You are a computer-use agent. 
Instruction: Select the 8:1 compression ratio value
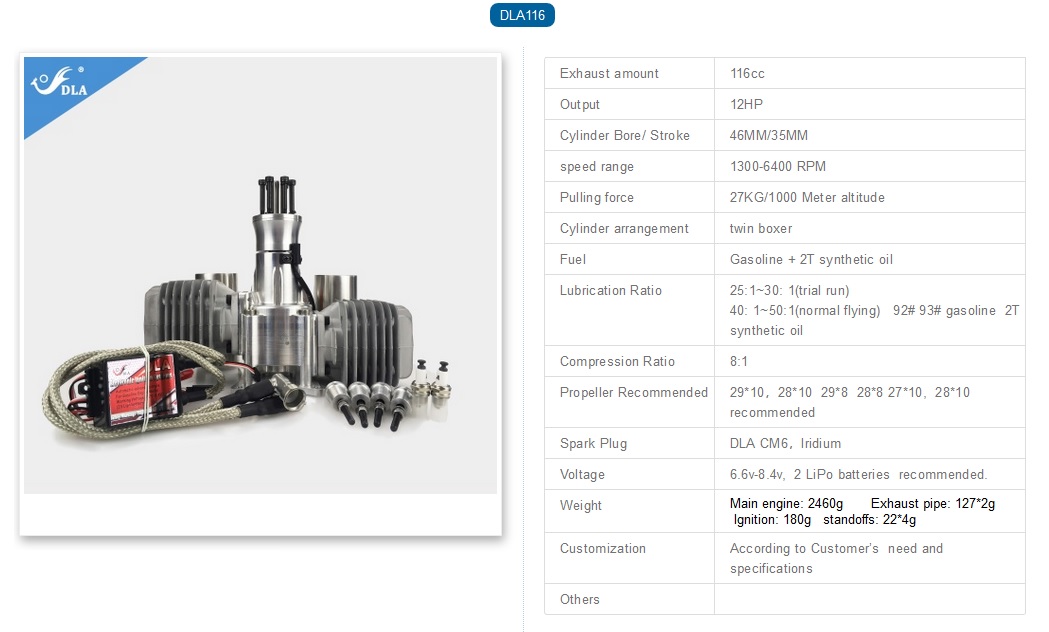[740, 362]
